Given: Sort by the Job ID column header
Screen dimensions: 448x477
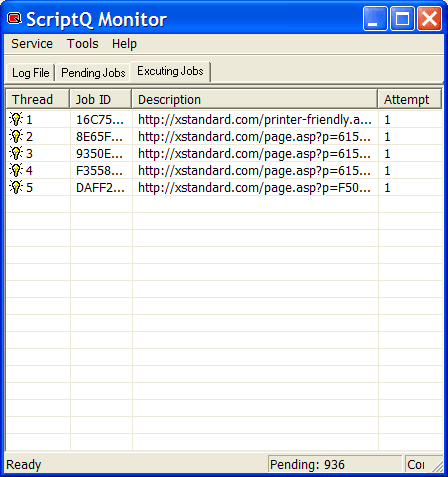Looking at the screenshot, I should 101,99.
